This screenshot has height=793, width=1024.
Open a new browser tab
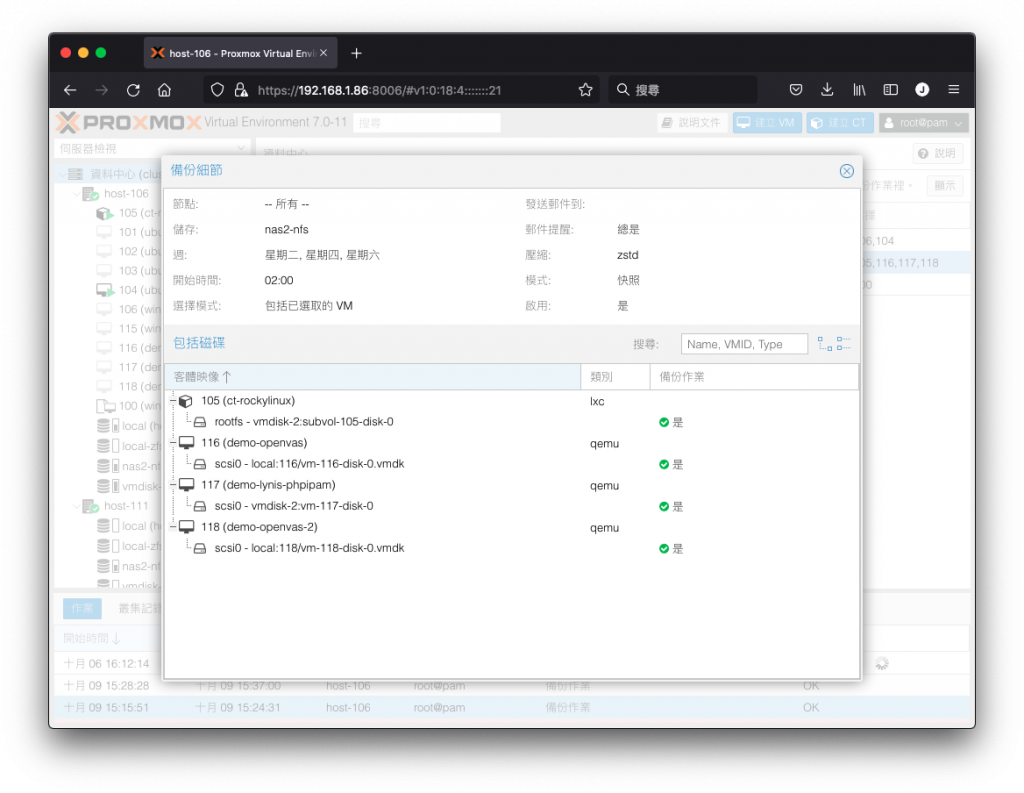[356, 54]
